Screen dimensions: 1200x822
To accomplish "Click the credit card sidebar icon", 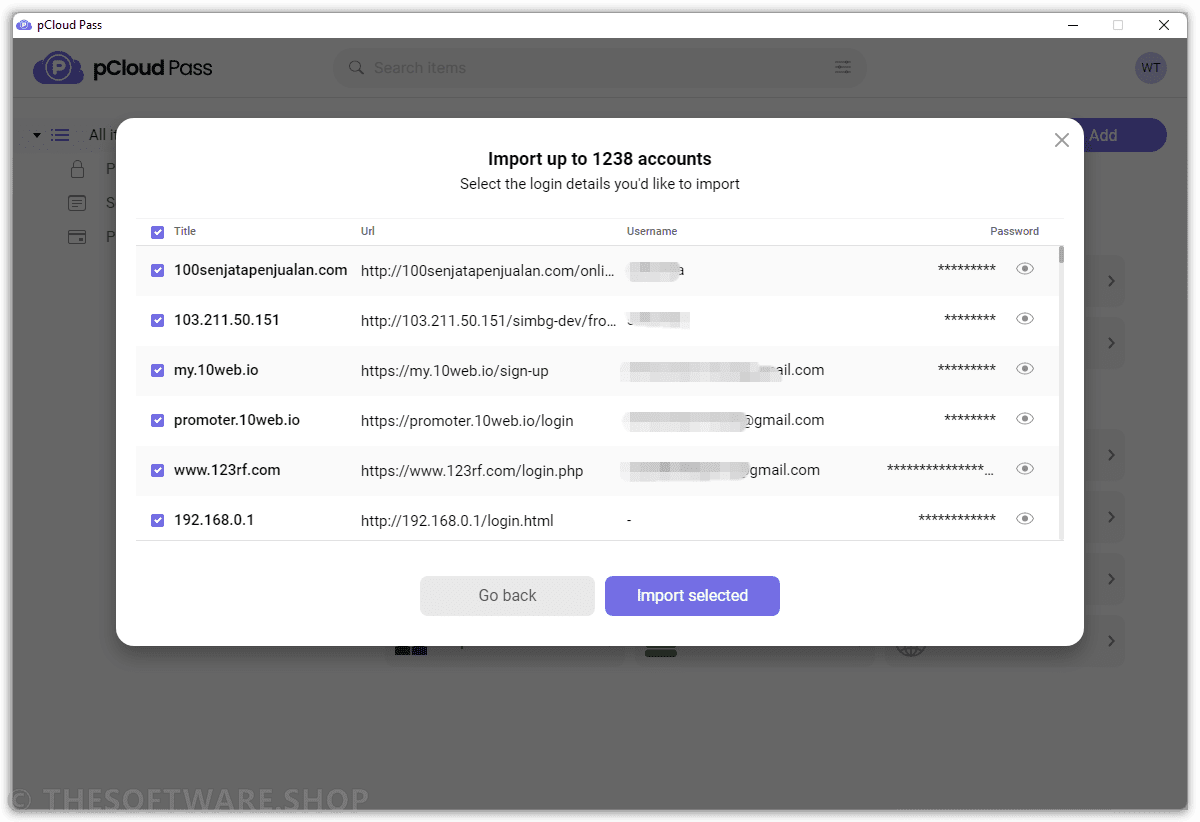I will coord(77,237).
